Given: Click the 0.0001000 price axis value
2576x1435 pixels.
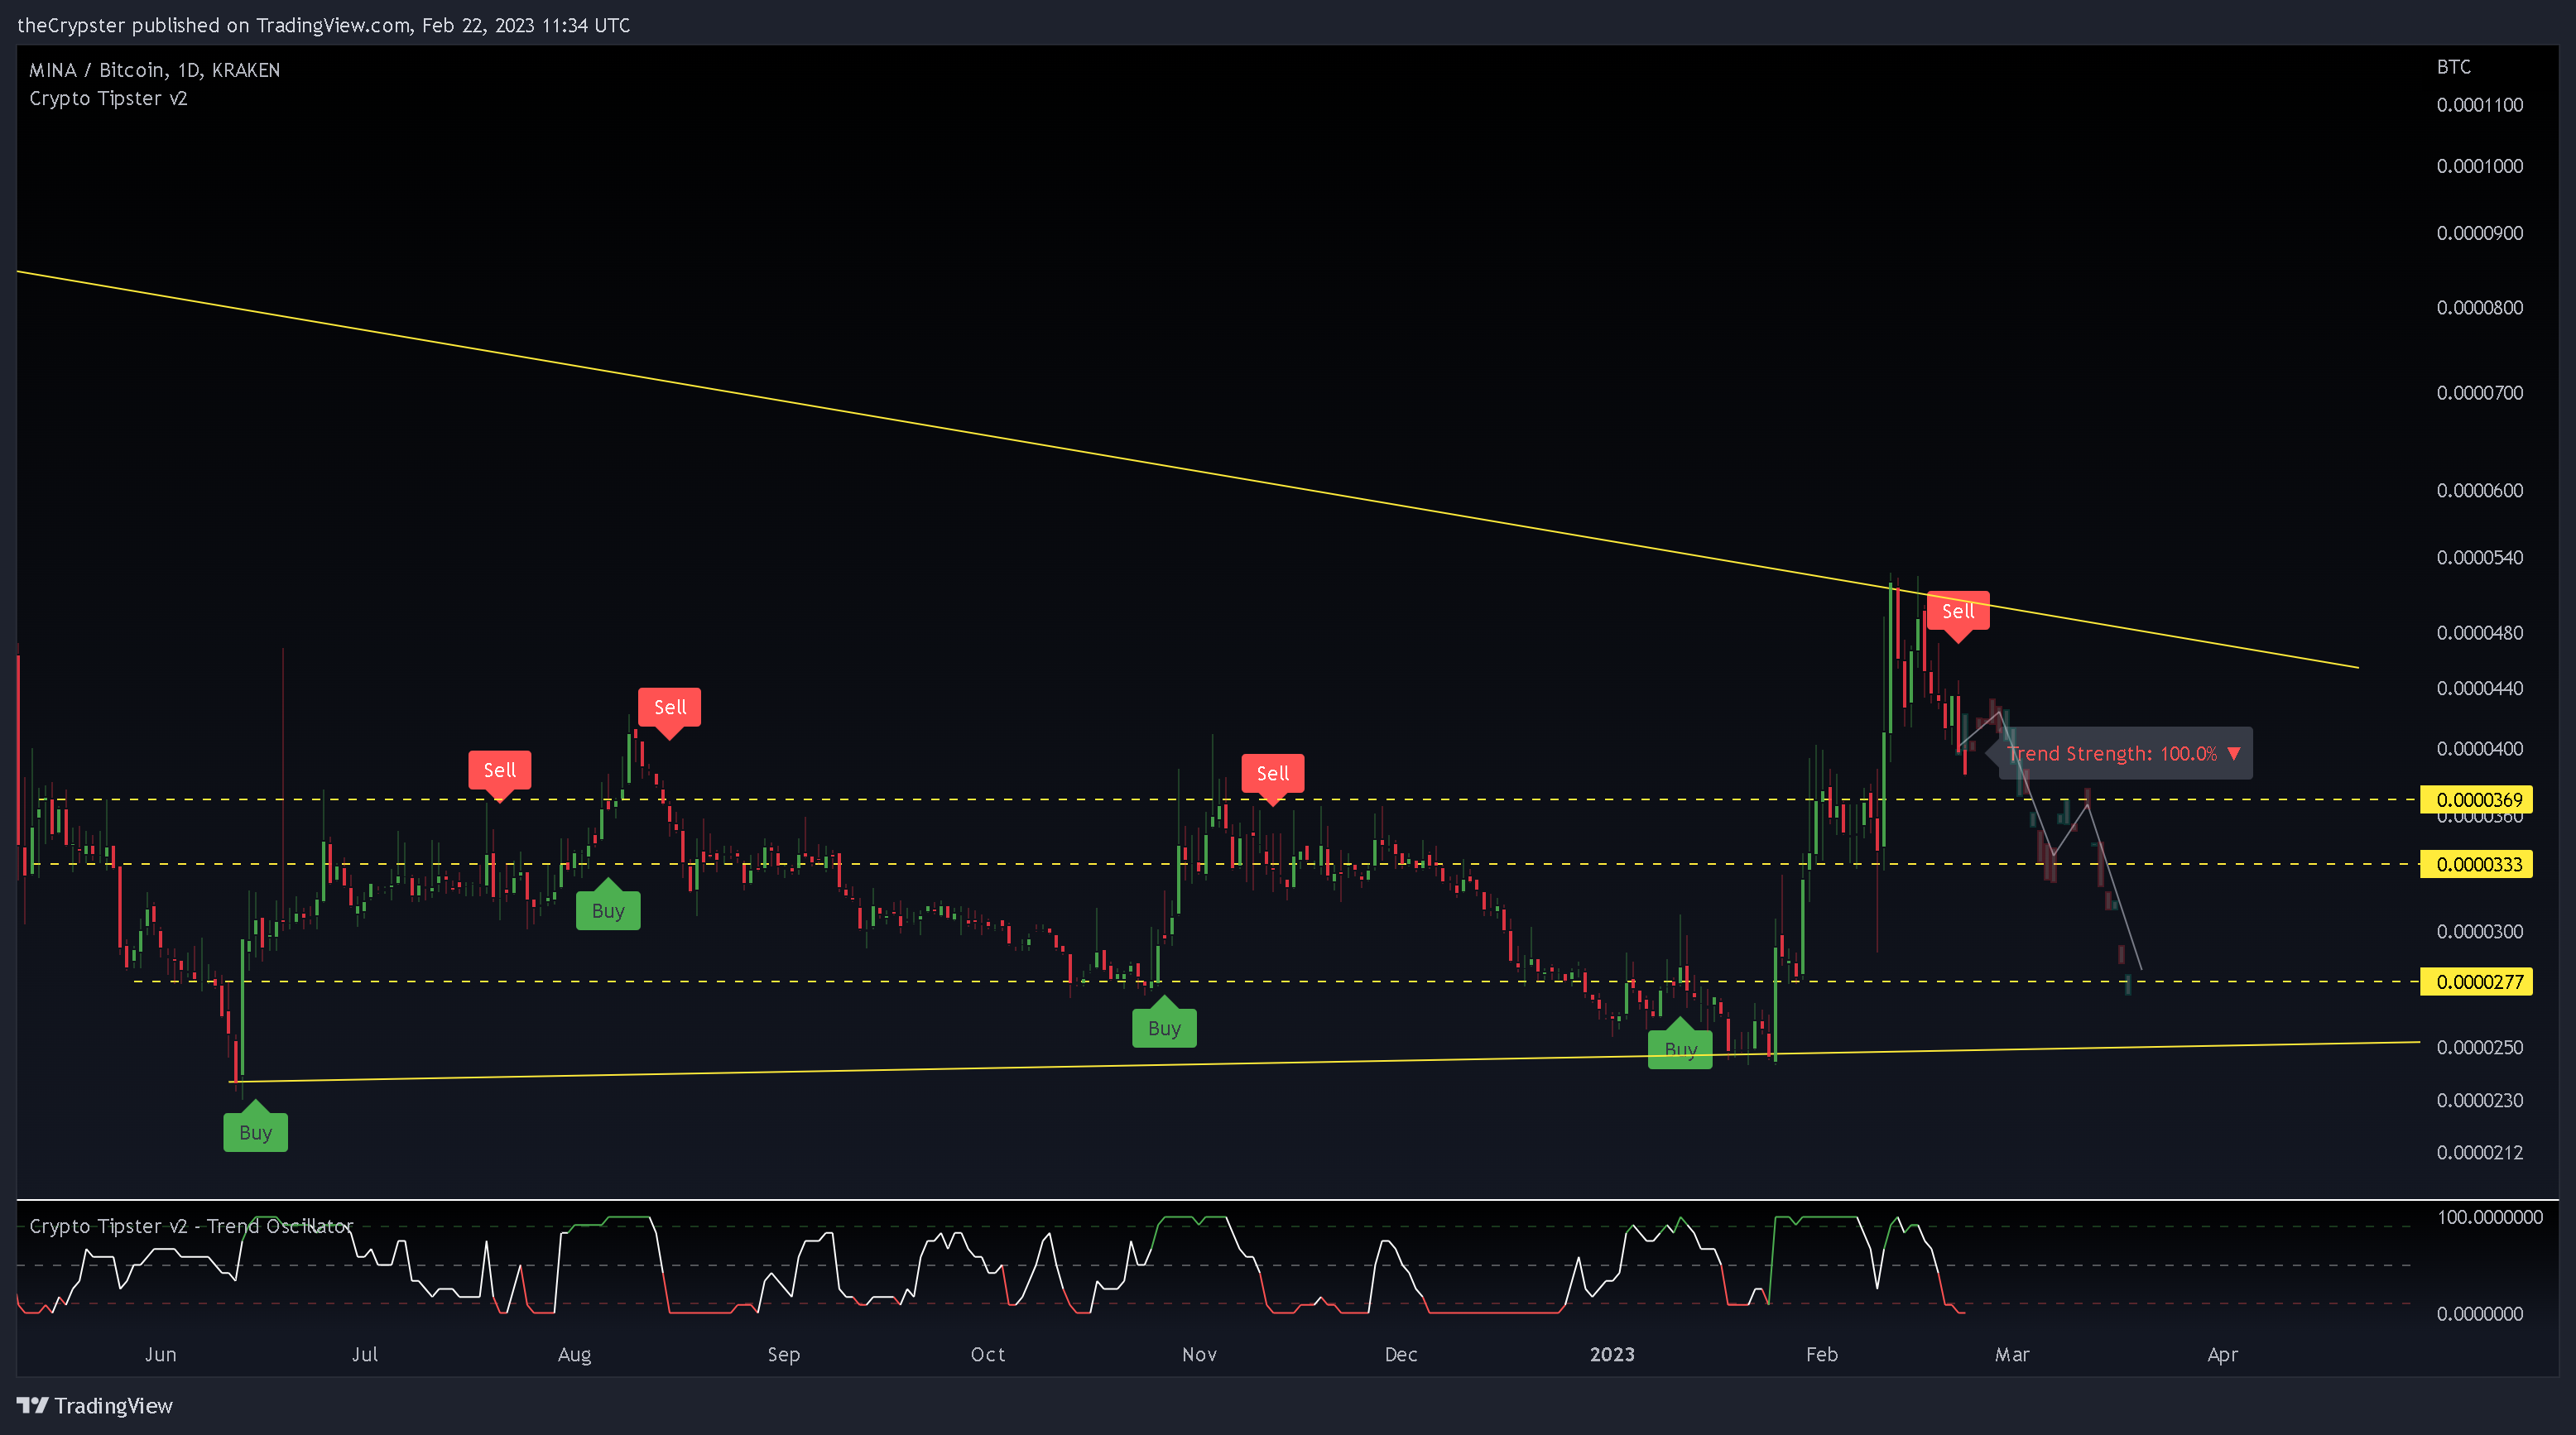Looking at the screenshot, I should click(x=2479, y=166).
